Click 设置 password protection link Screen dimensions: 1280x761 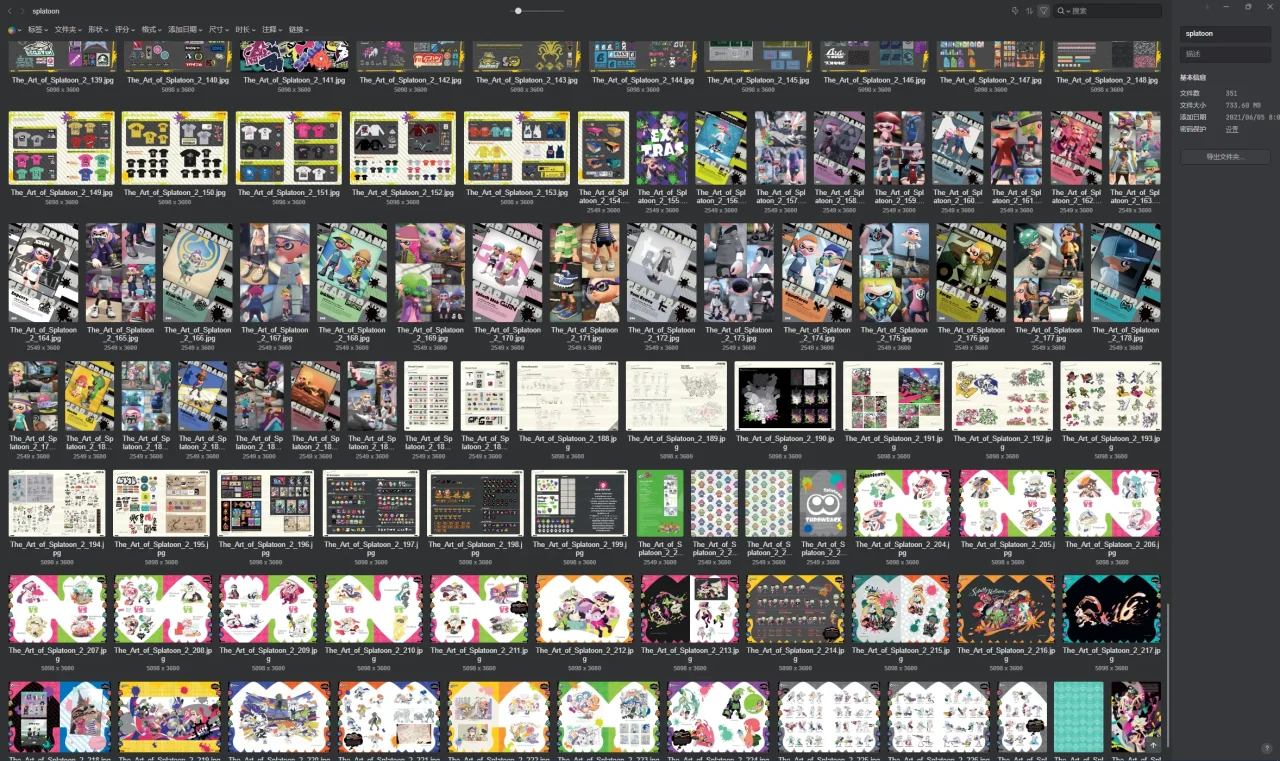point(1232,129)
